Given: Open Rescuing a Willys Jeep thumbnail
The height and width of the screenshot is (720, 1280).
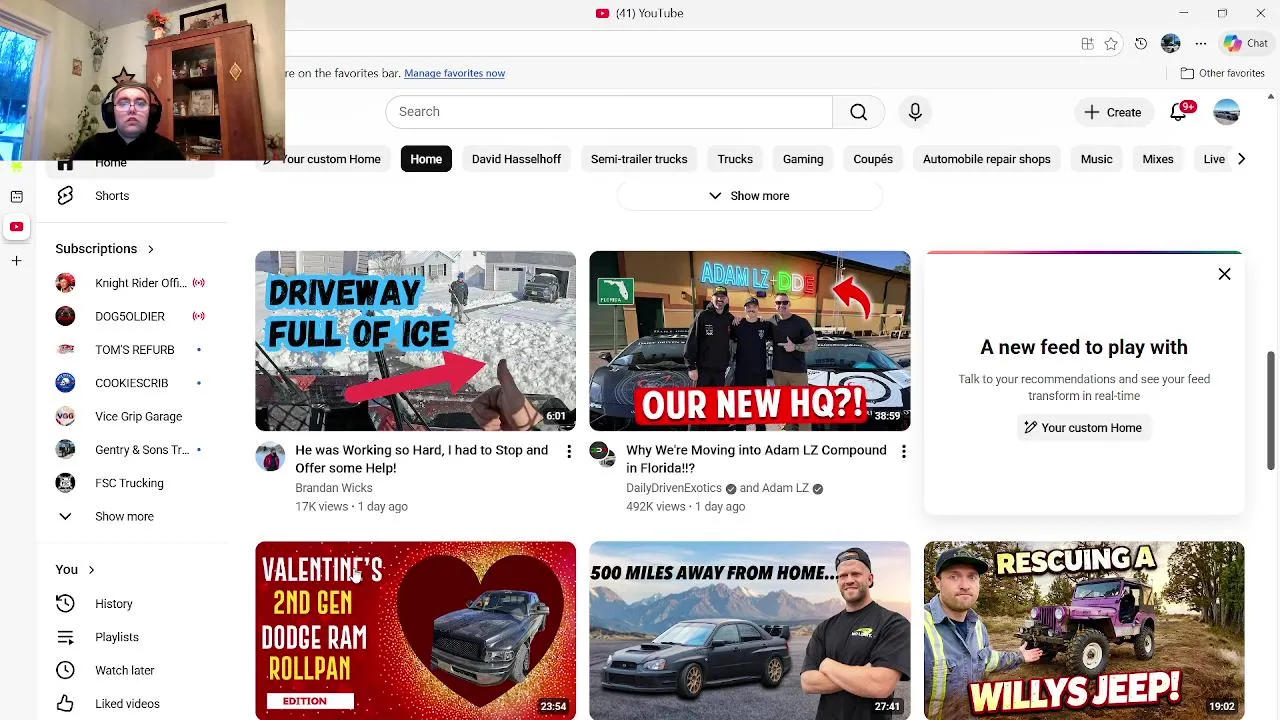Looking at the screenshot, I should click(1084, 630).
